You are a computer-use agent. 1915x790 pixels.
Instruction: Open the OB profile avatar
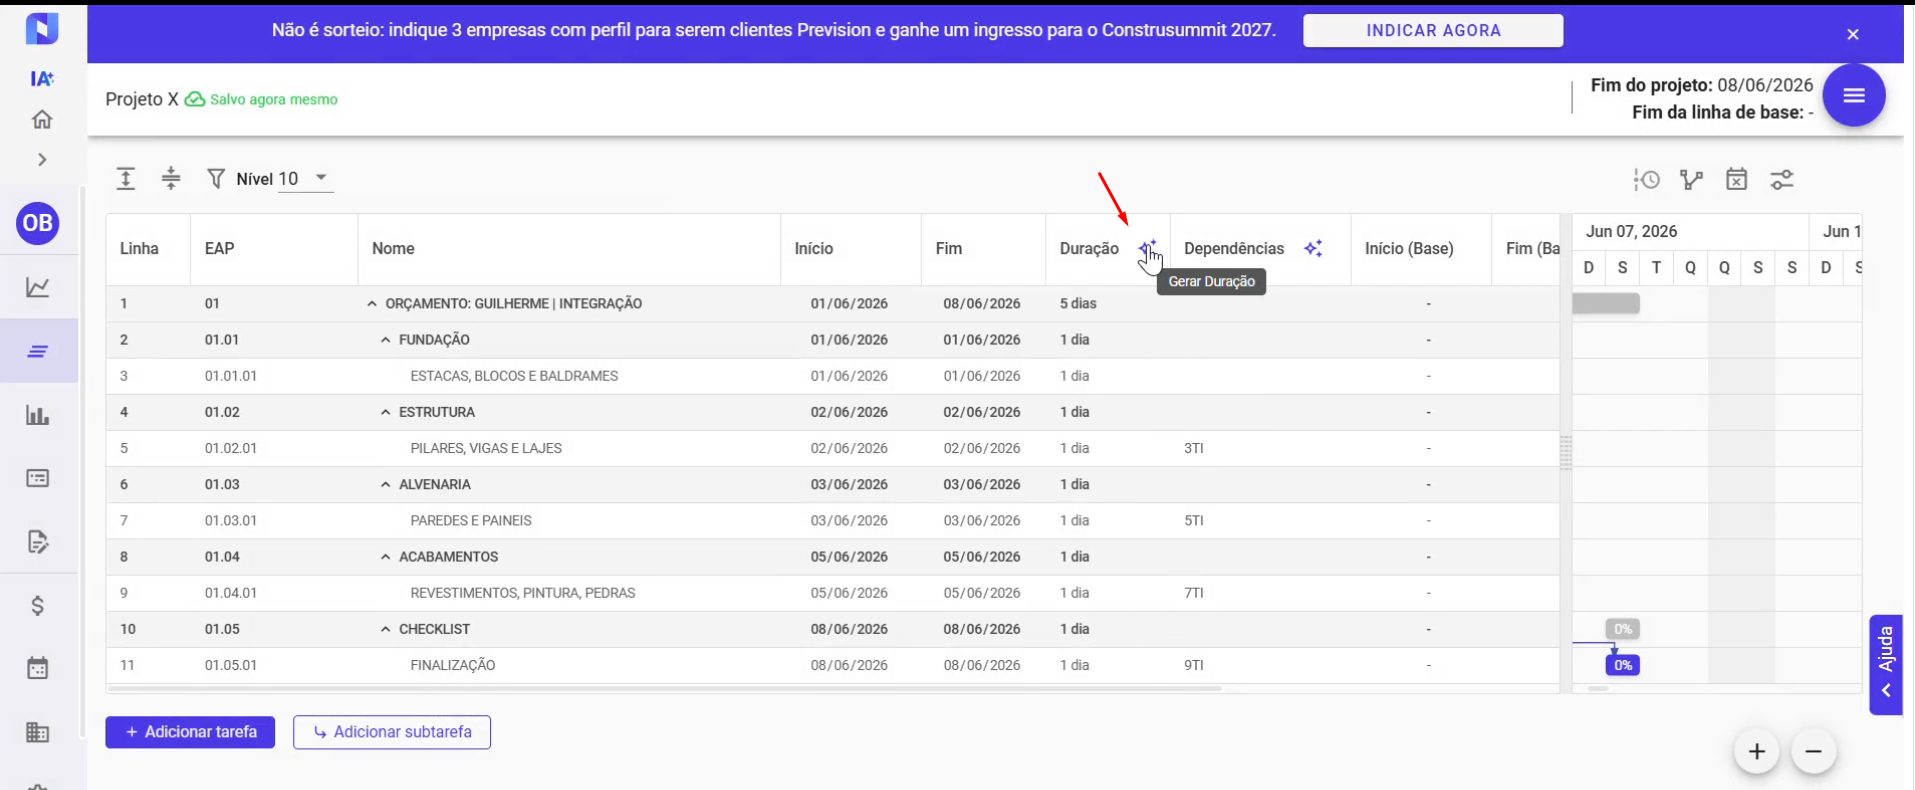[38, 223]
